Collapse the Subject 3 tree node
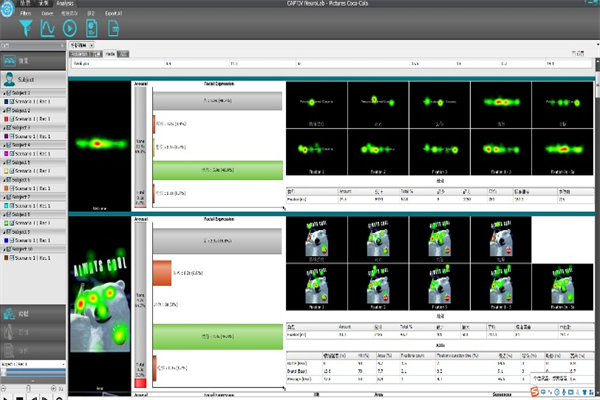 pos(4,128)
